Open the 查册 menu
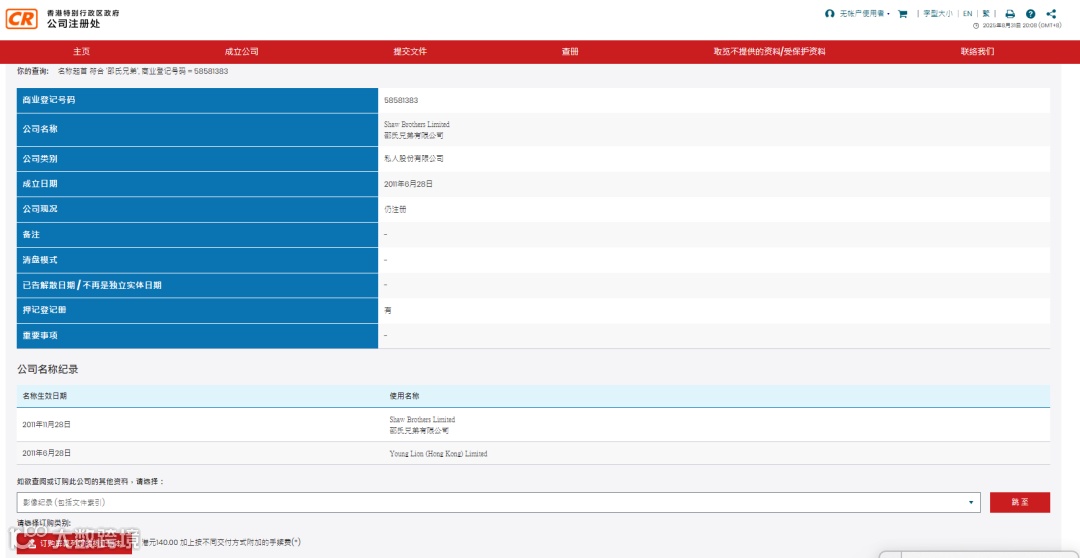The image size is (1080, 558). (x=570, y=52)
